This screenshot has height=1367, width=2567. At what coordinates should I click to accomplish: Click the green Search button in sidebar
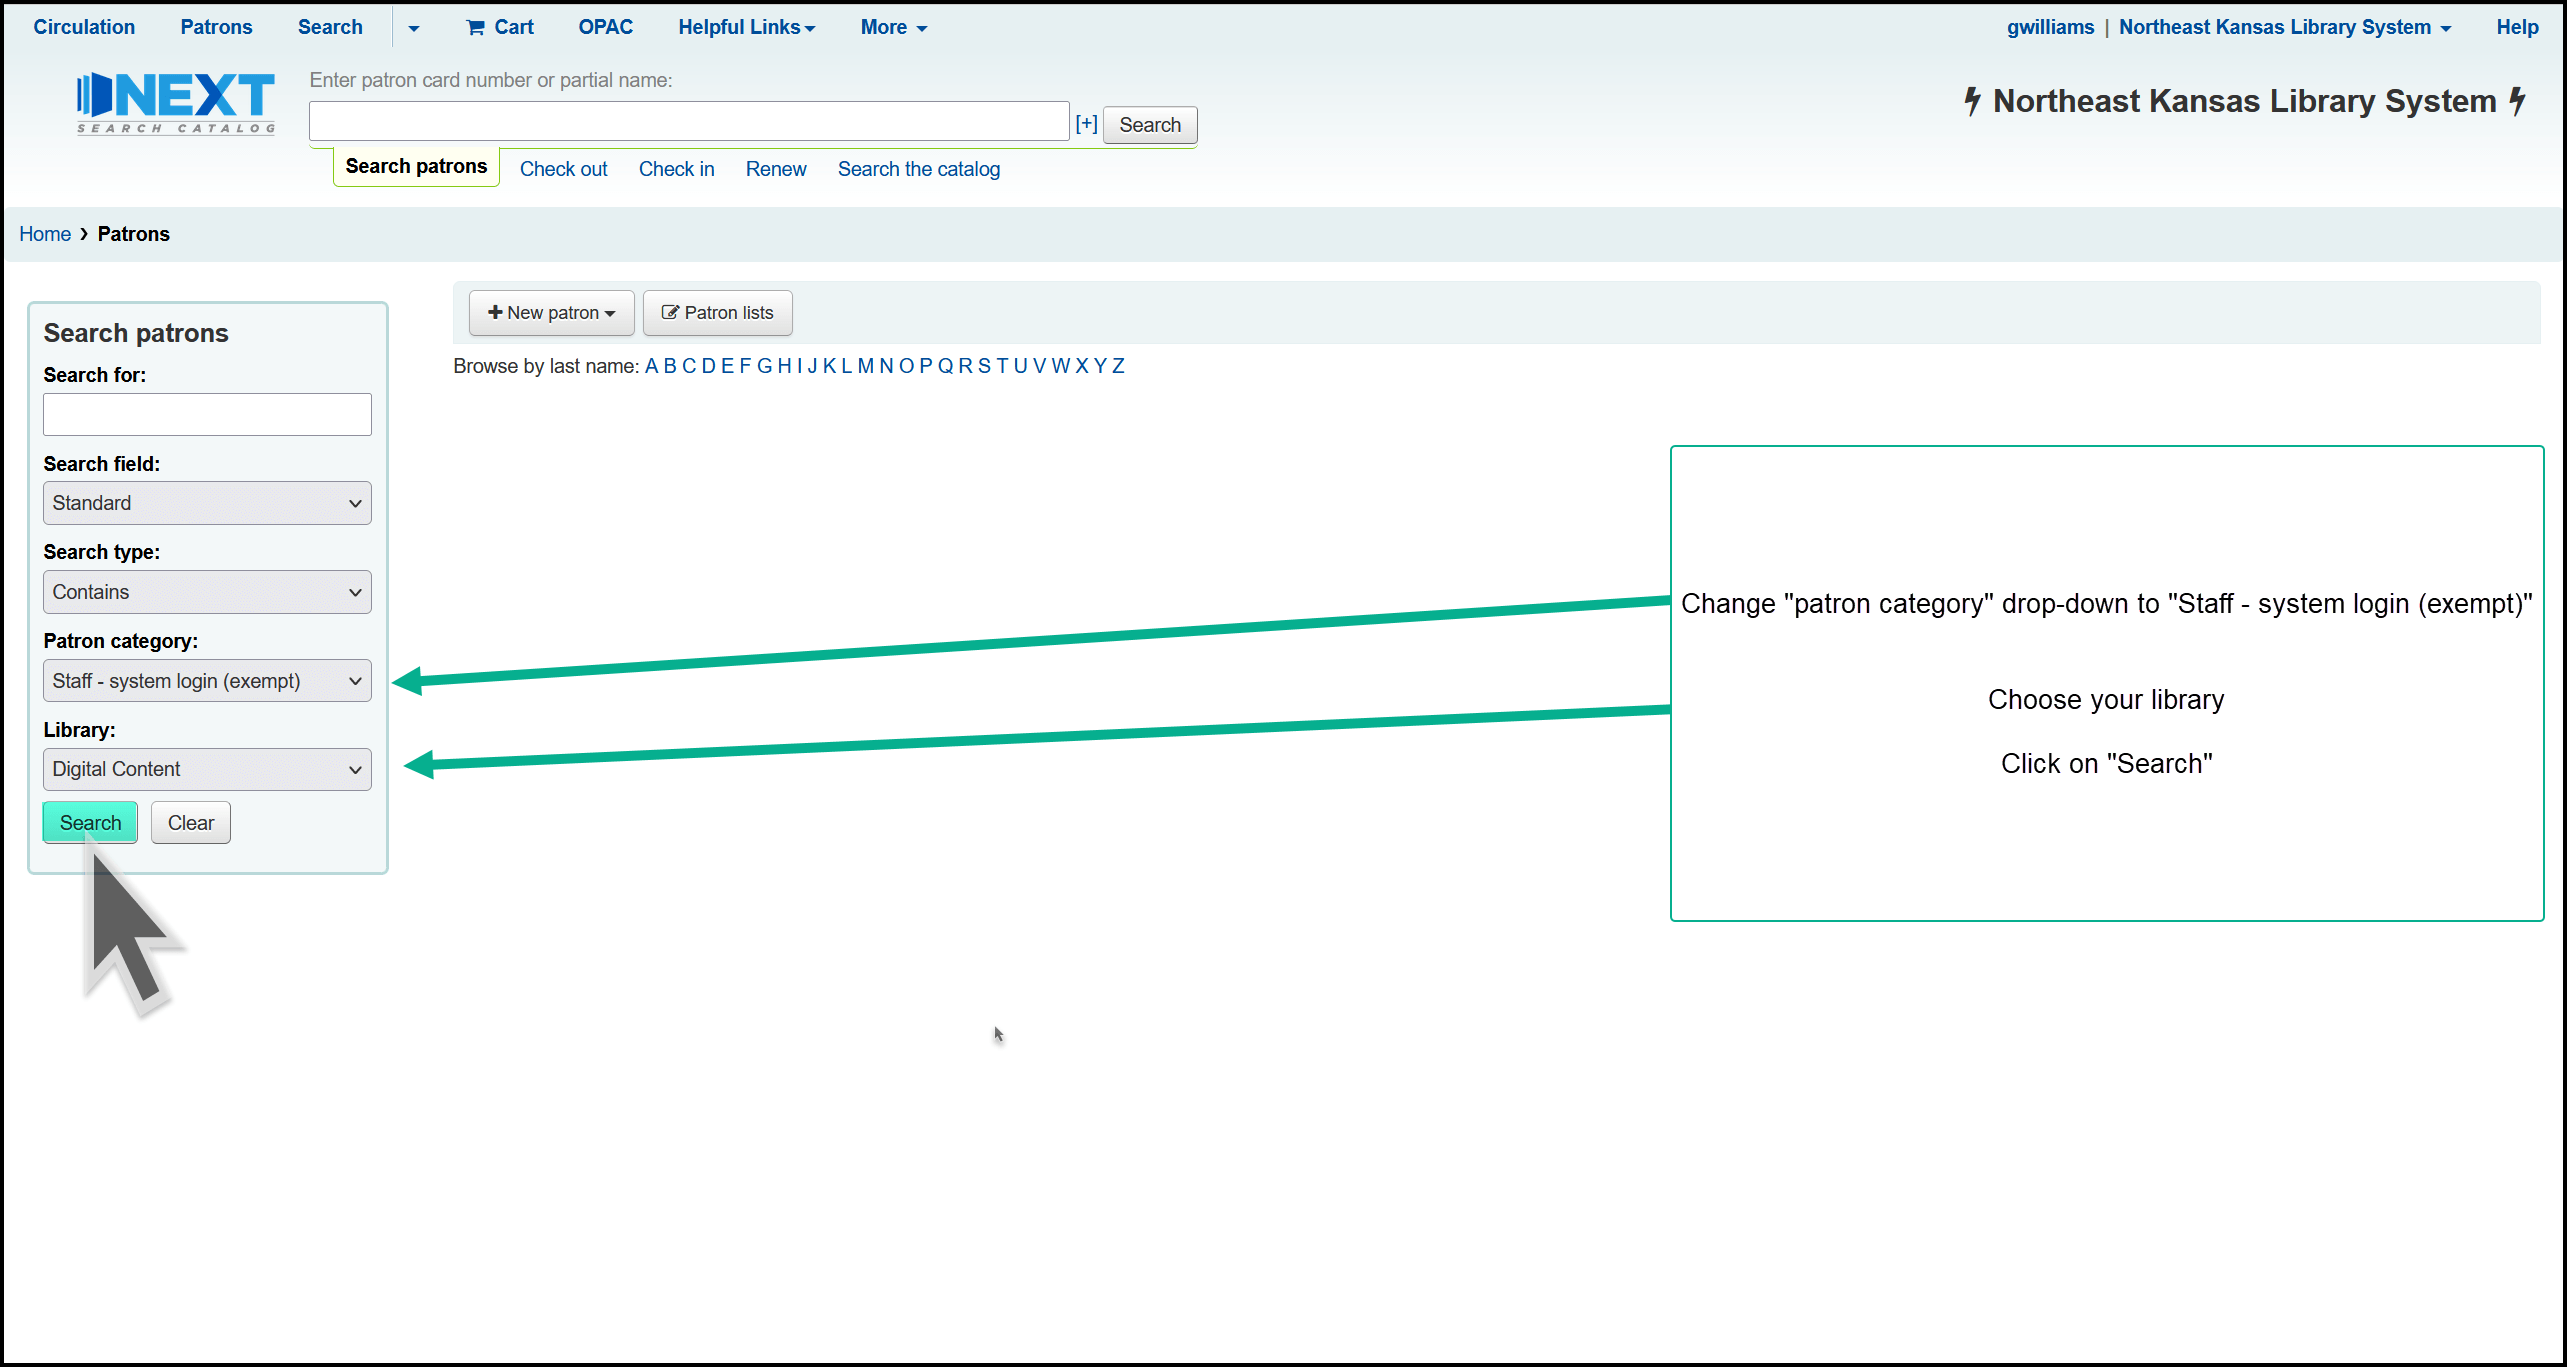pyautogui.click(x=90, y=822)
